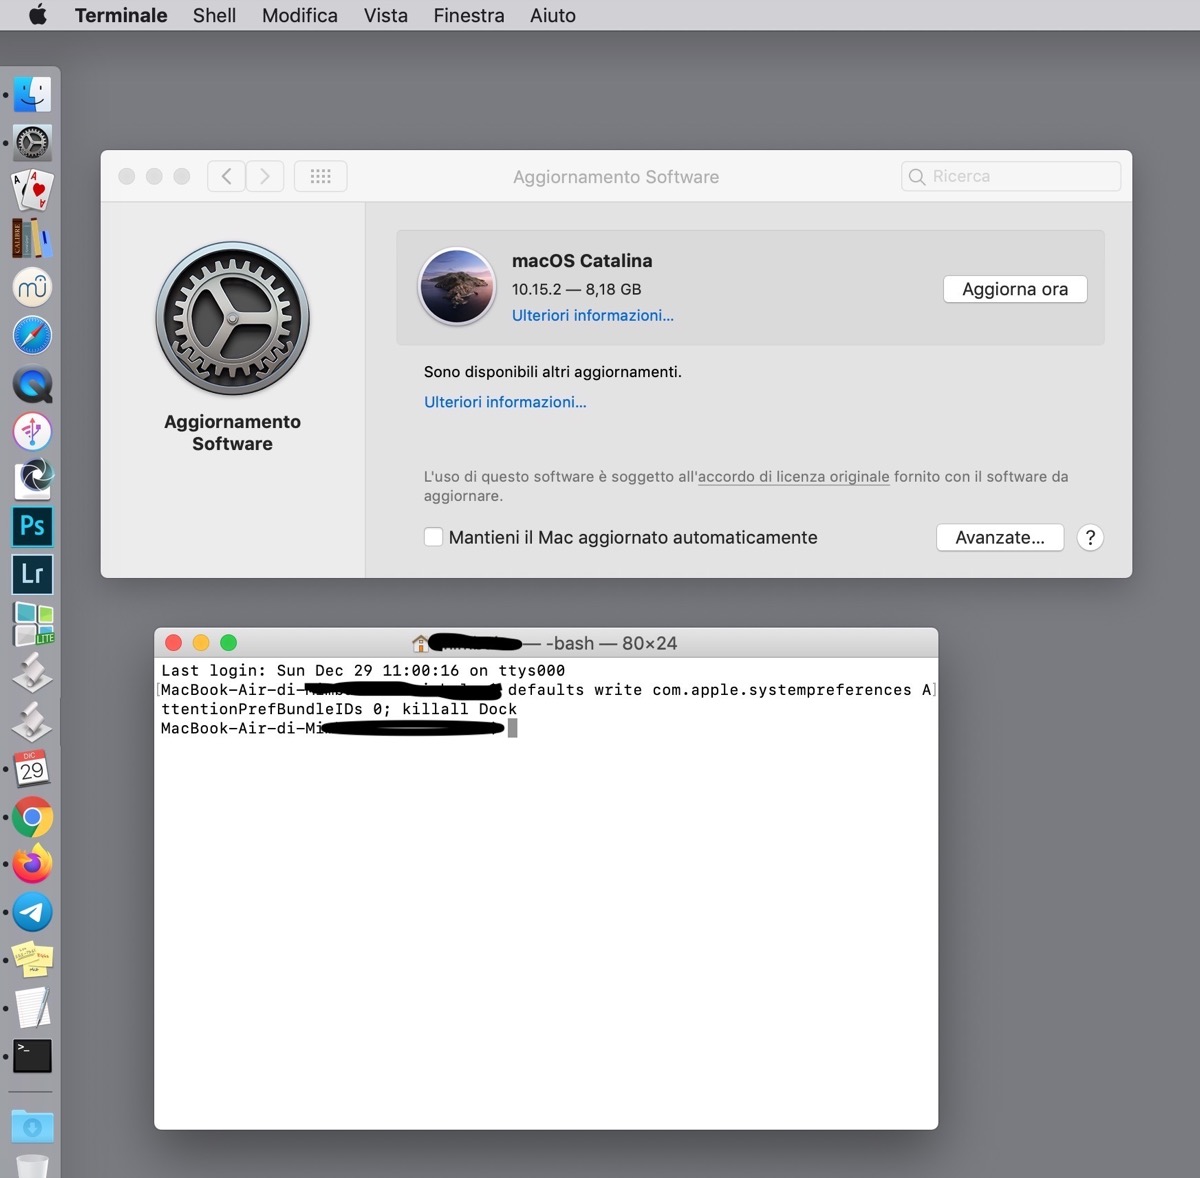Open the Avanzate... options button
Screen dimensions: 1200x1178
pyautogui.click(x=1000, y=537)
